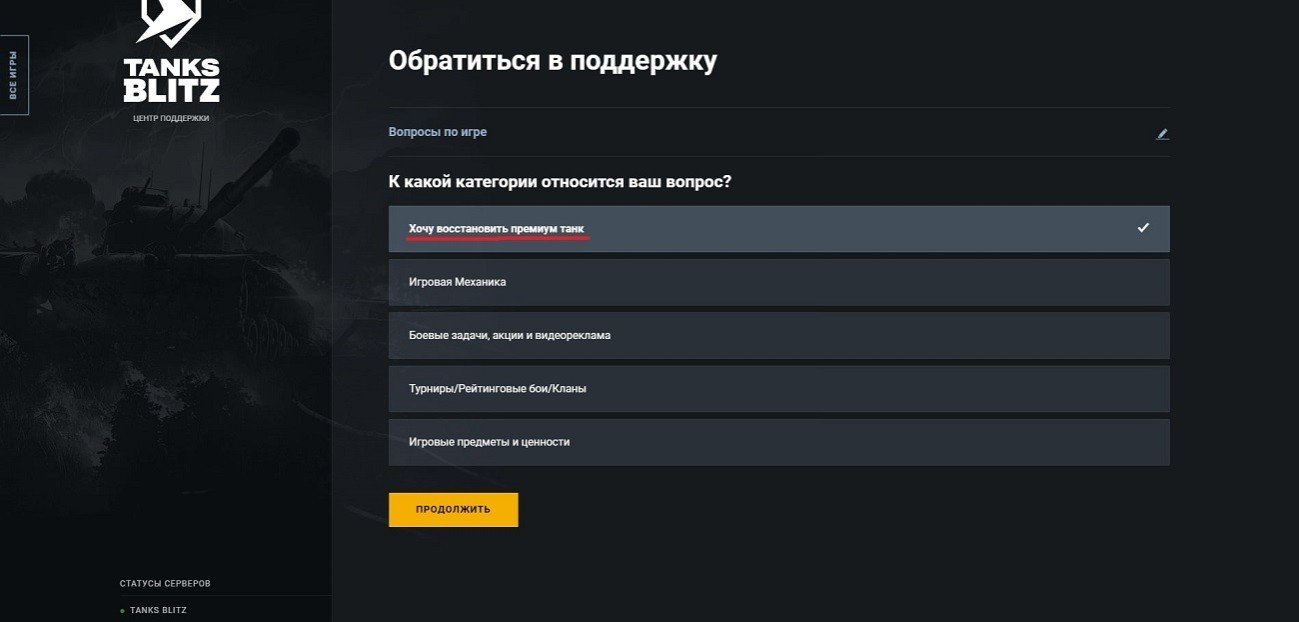This screenshot has width=1299, height=622.
Task: Click the yellow ПРОДОЛЖИТЬ button
Action: pos(453,509)
